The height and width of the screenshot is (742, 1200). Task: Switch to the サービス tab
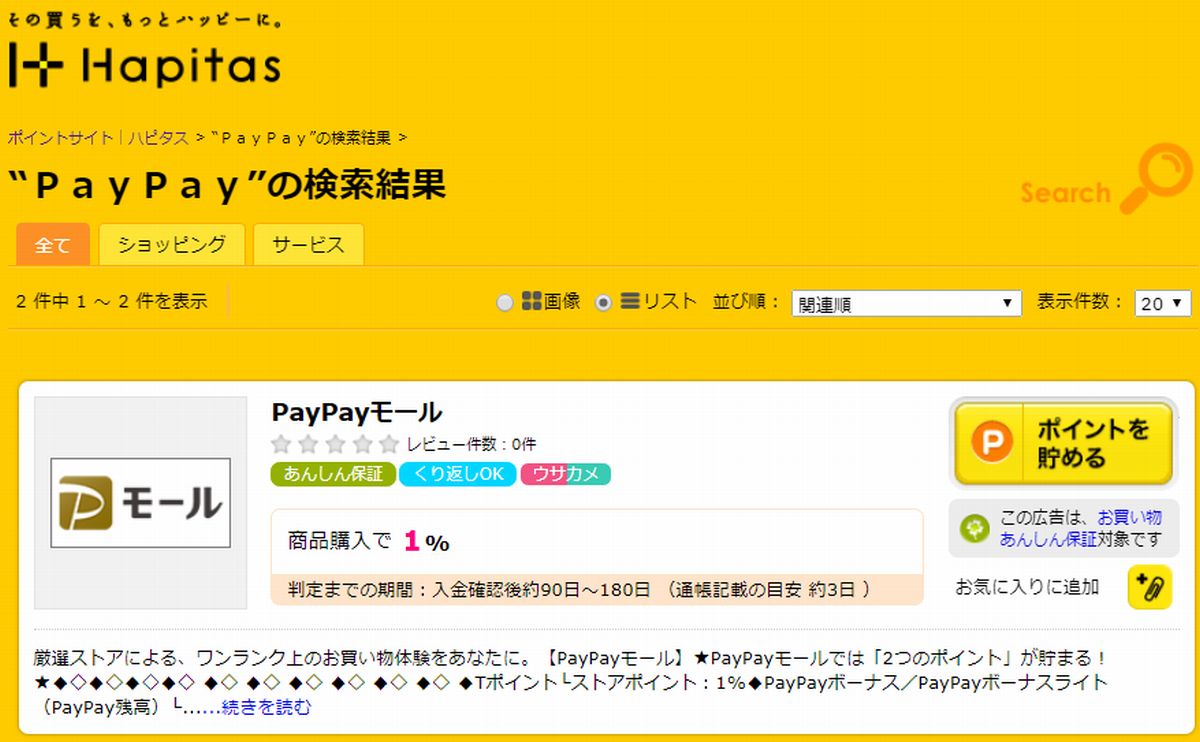coord(308,245)
